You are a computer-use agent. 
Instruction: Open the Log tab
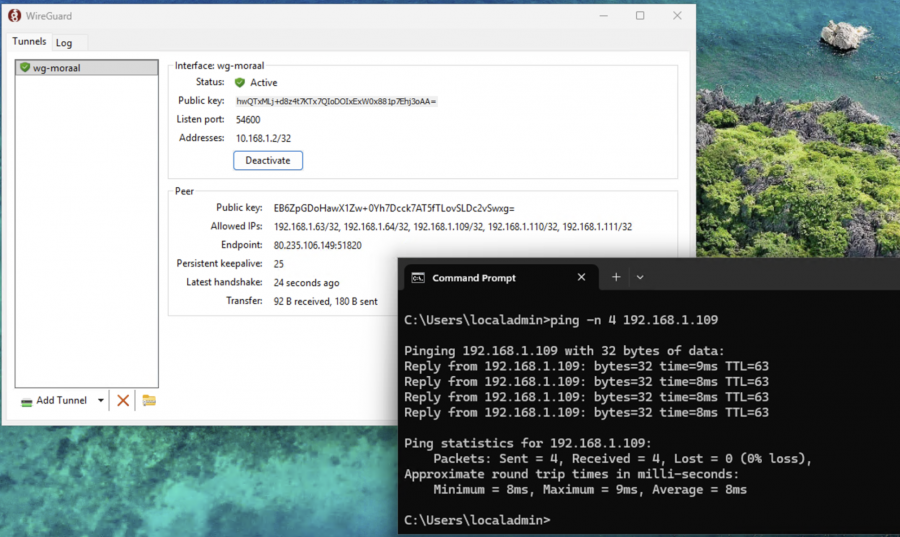click(x=64, y=42)
